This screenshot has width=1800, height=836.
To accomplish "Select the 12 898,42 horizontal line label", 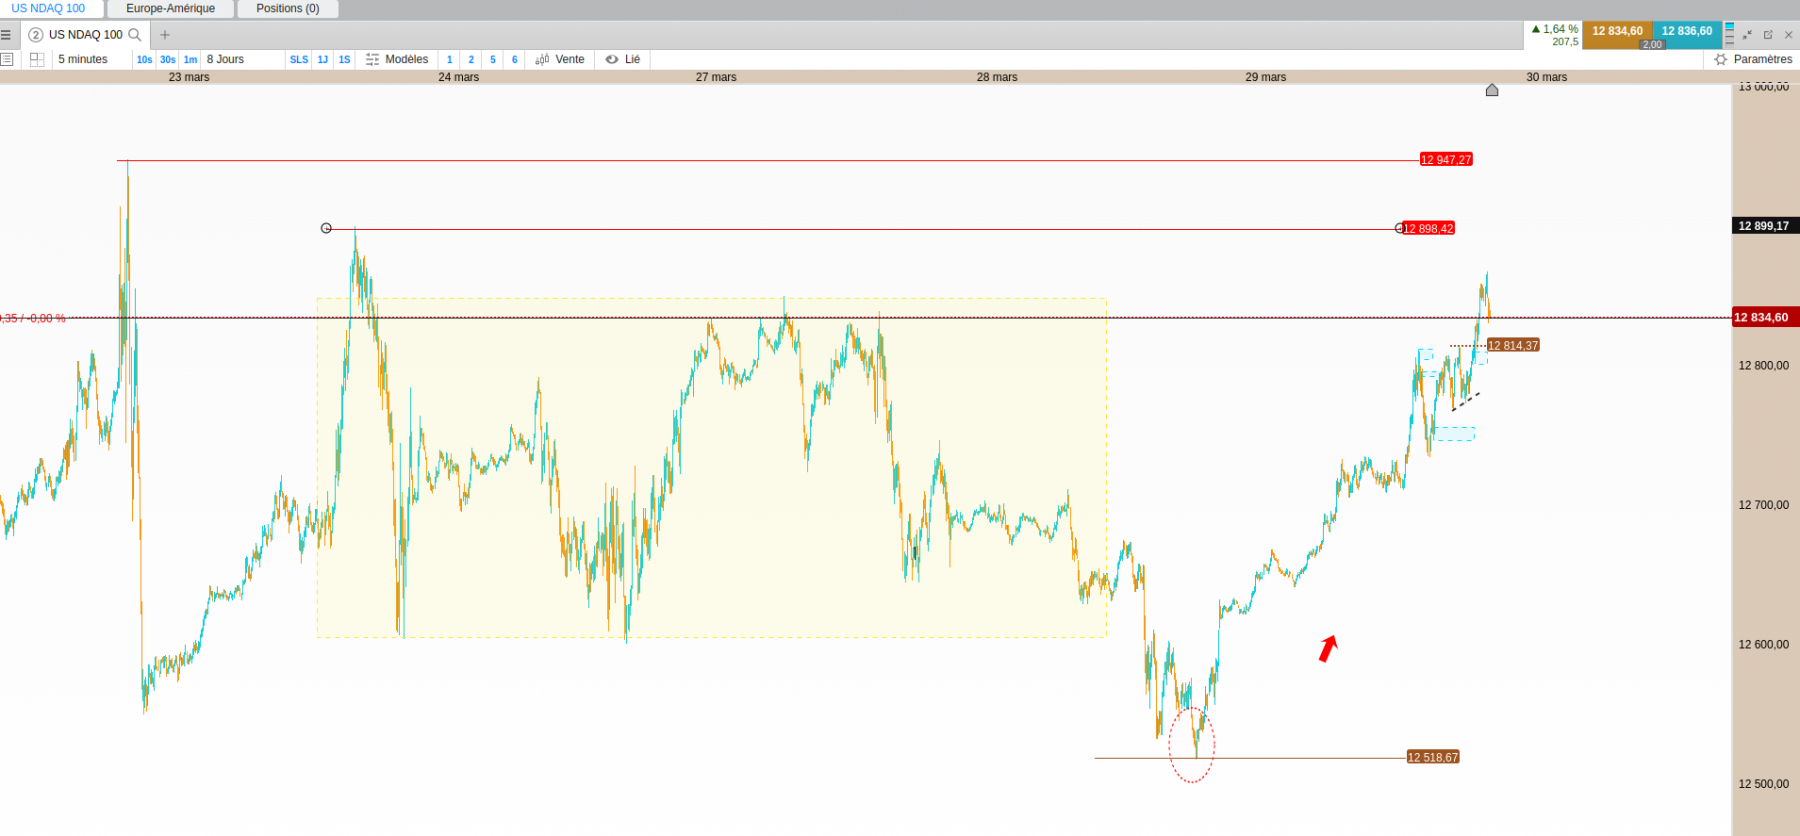I will (1429, 229).
